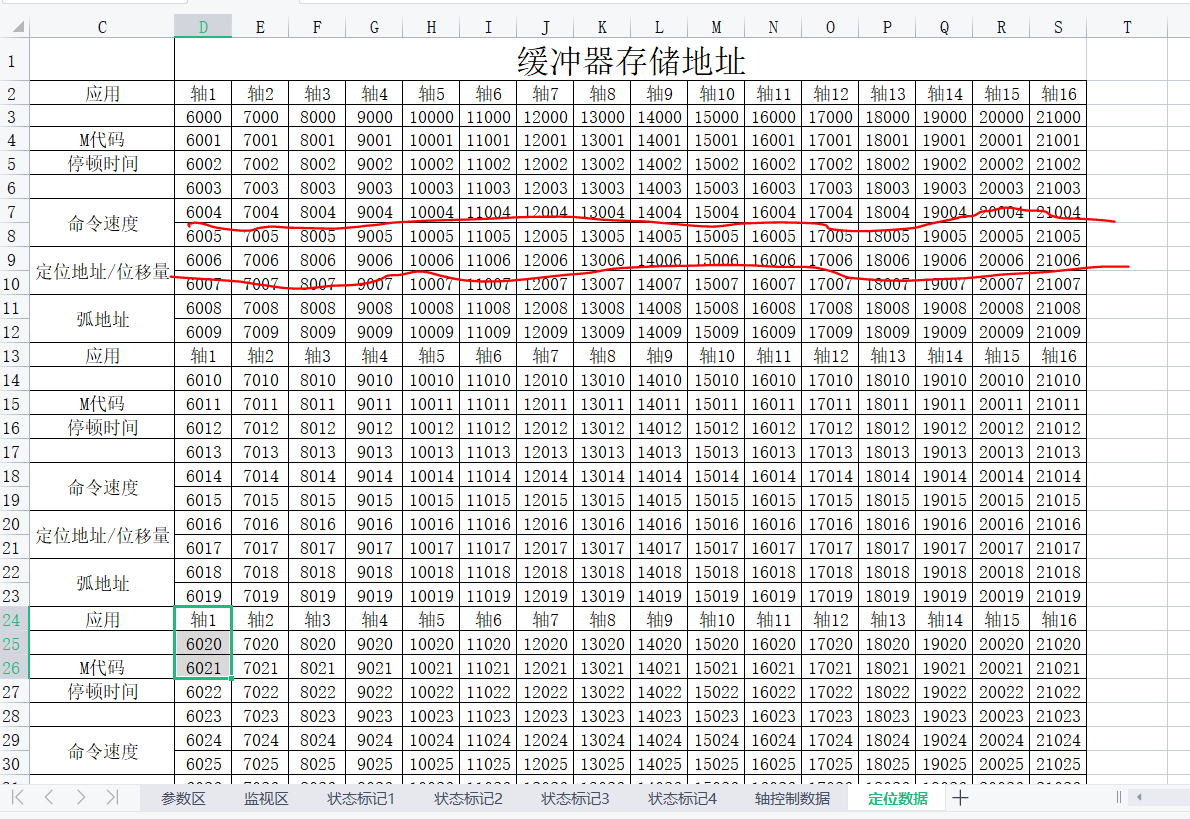Grab the sheet tab bar split handle

[1118, 797]
